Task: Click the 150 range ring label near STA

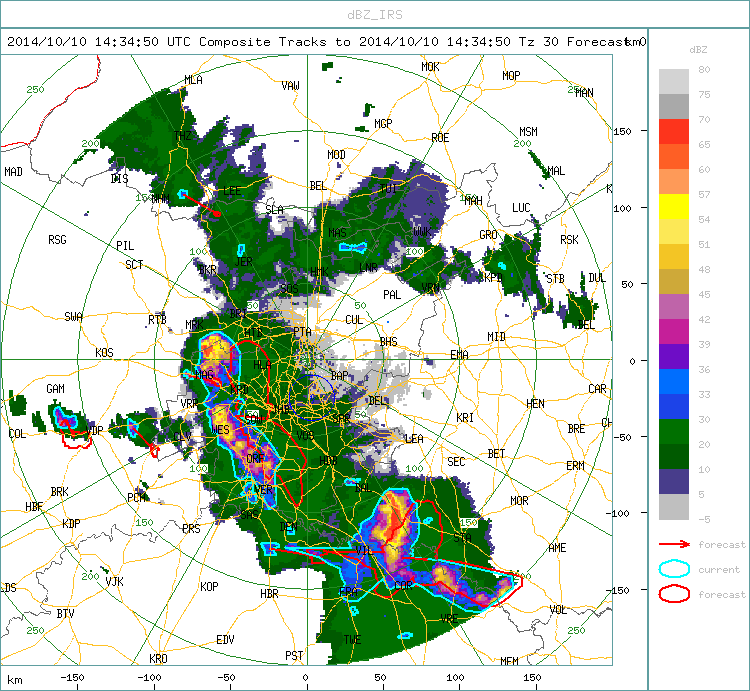Action: (x=469, y=522)
